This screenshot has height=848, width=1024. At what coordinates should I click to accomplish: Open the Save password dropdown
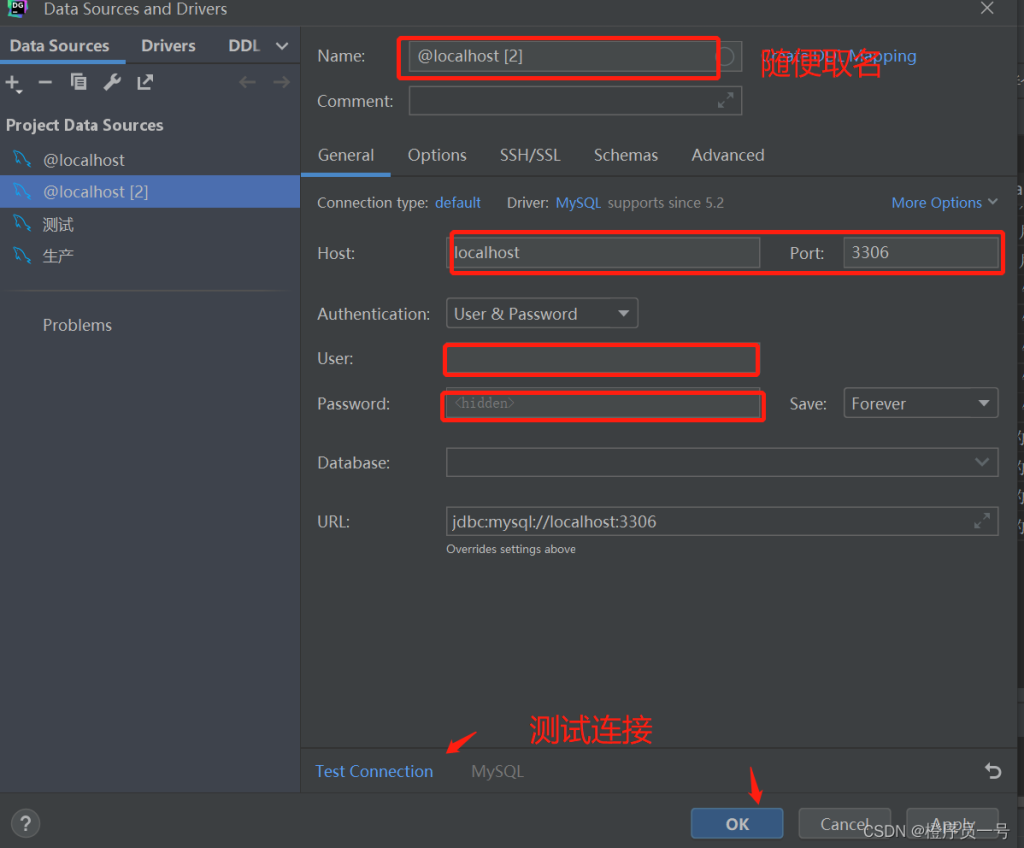click(x=920, y=404)
